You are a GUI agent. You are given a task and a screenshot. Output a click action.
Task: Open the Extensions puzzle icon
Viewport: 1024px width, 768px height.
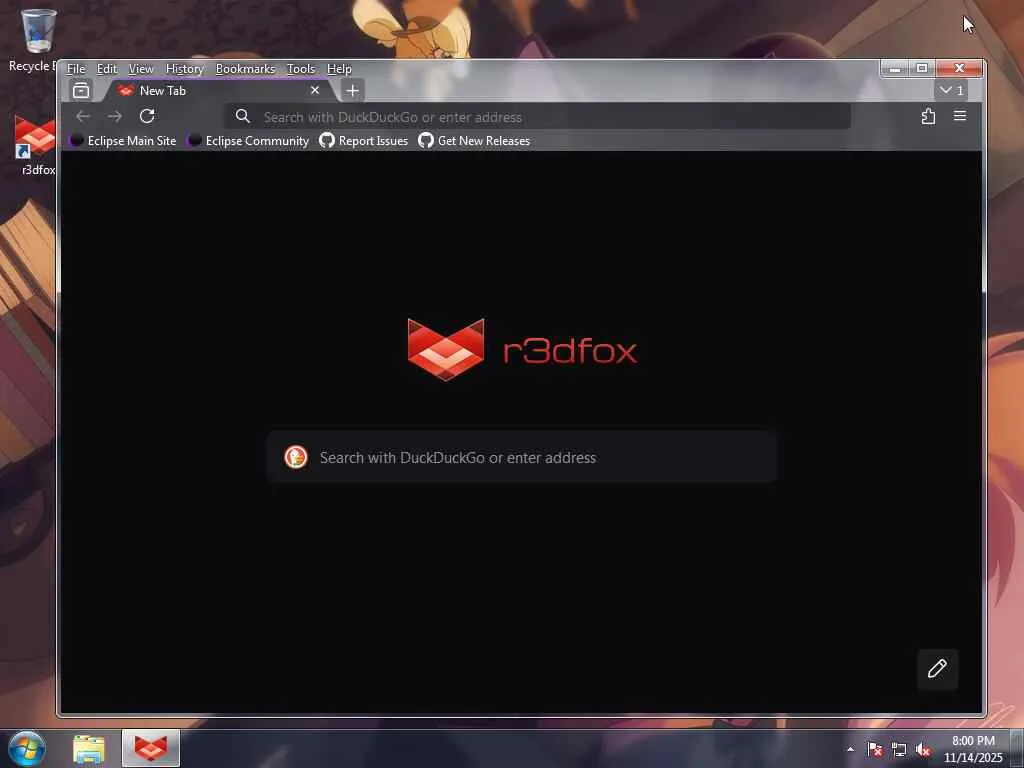(928, 116)
